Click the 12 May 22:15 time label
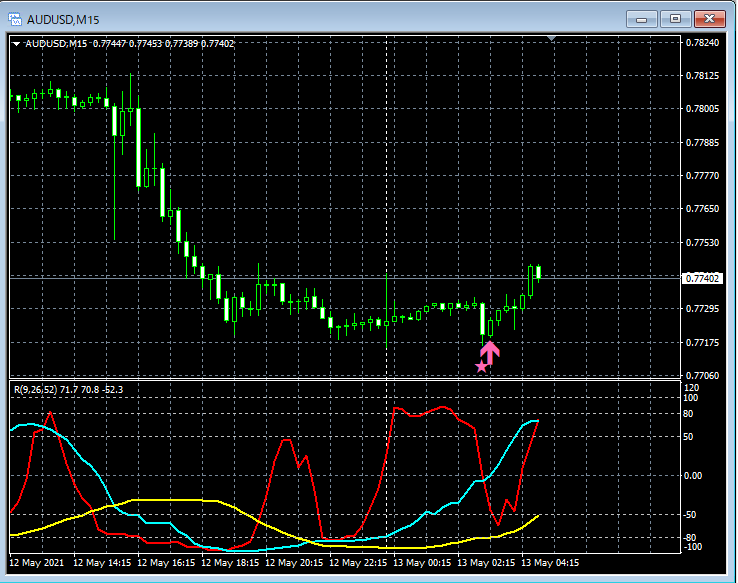738x583 pixels. coord(358,563)
